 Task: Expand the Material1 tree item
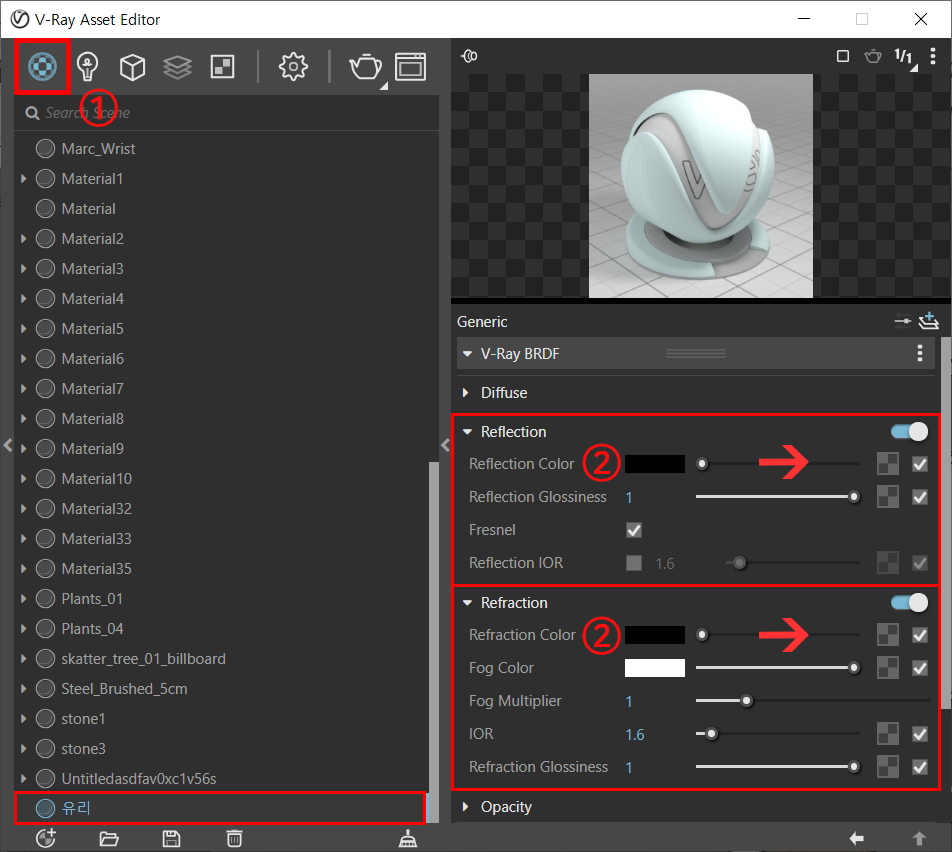point(24,179)
